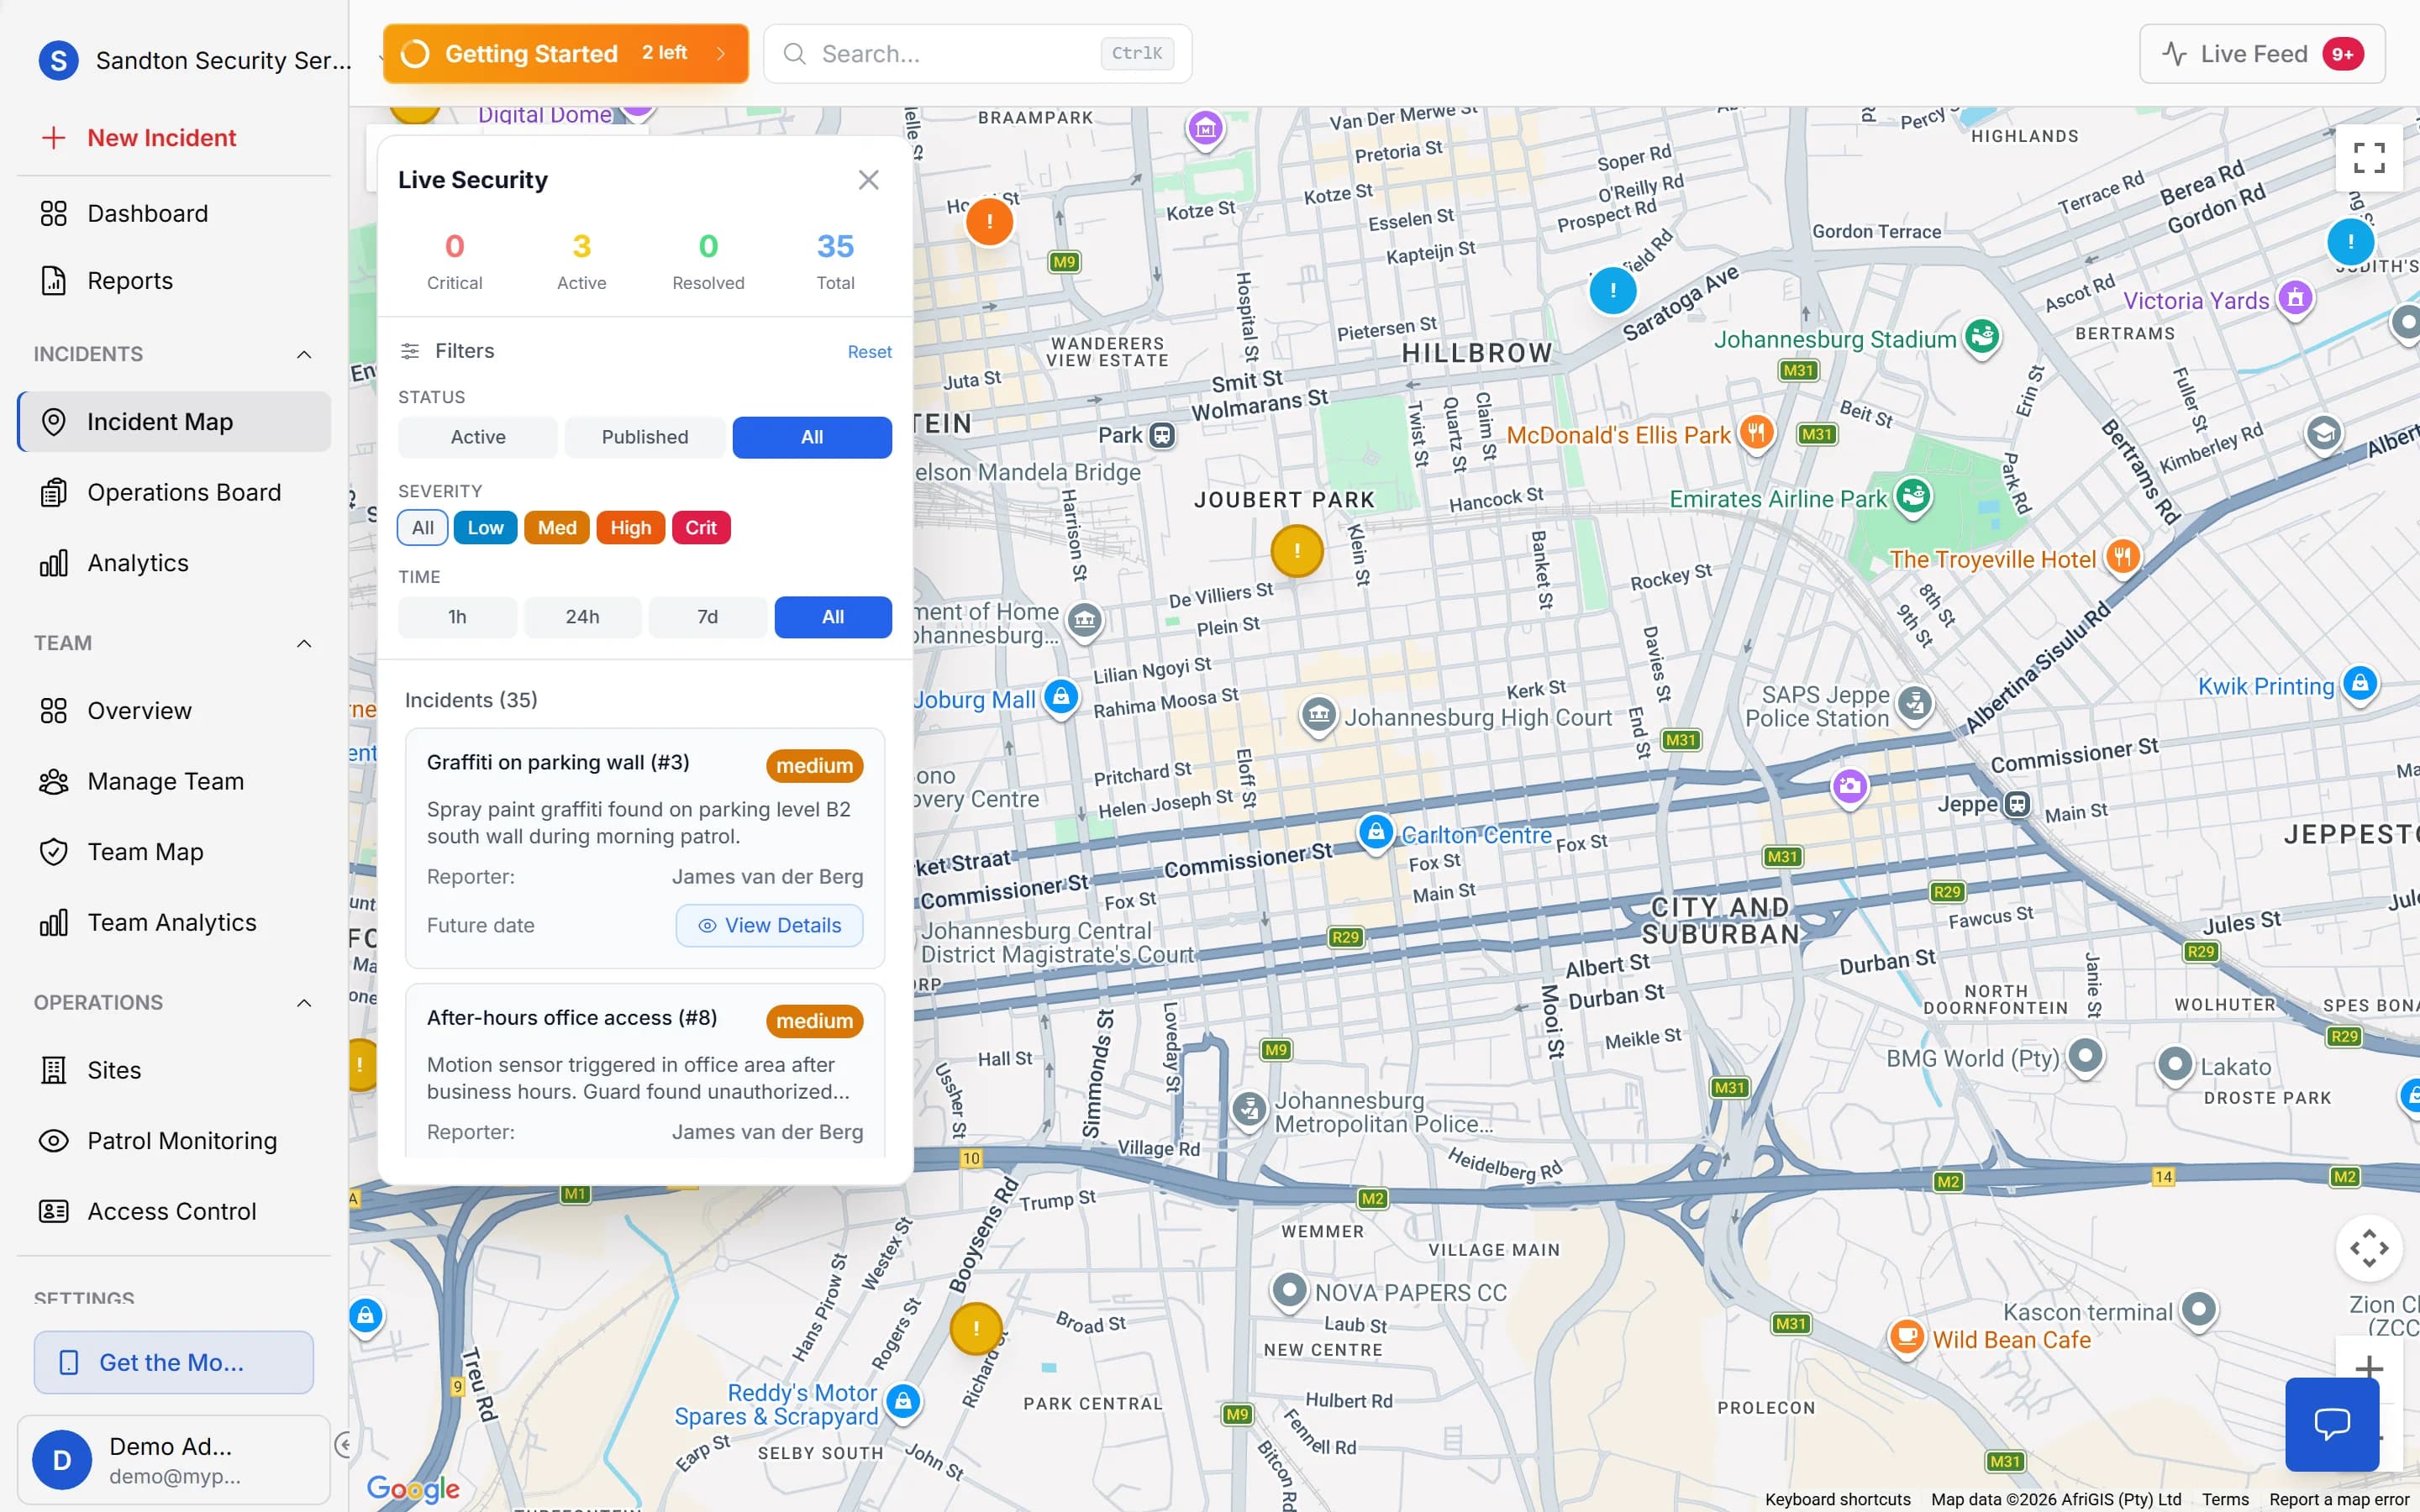Switch time filter to 24h

point(582,617)
